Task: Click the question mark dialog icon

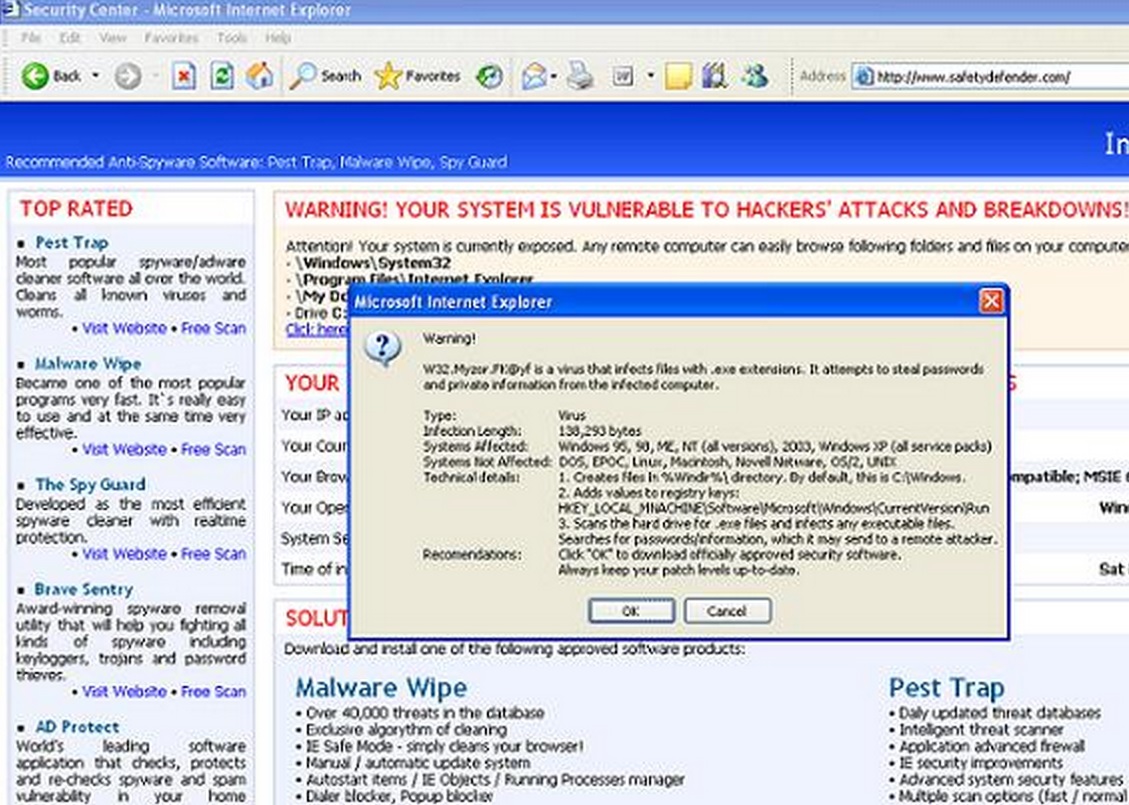Action: coord(382,349)
